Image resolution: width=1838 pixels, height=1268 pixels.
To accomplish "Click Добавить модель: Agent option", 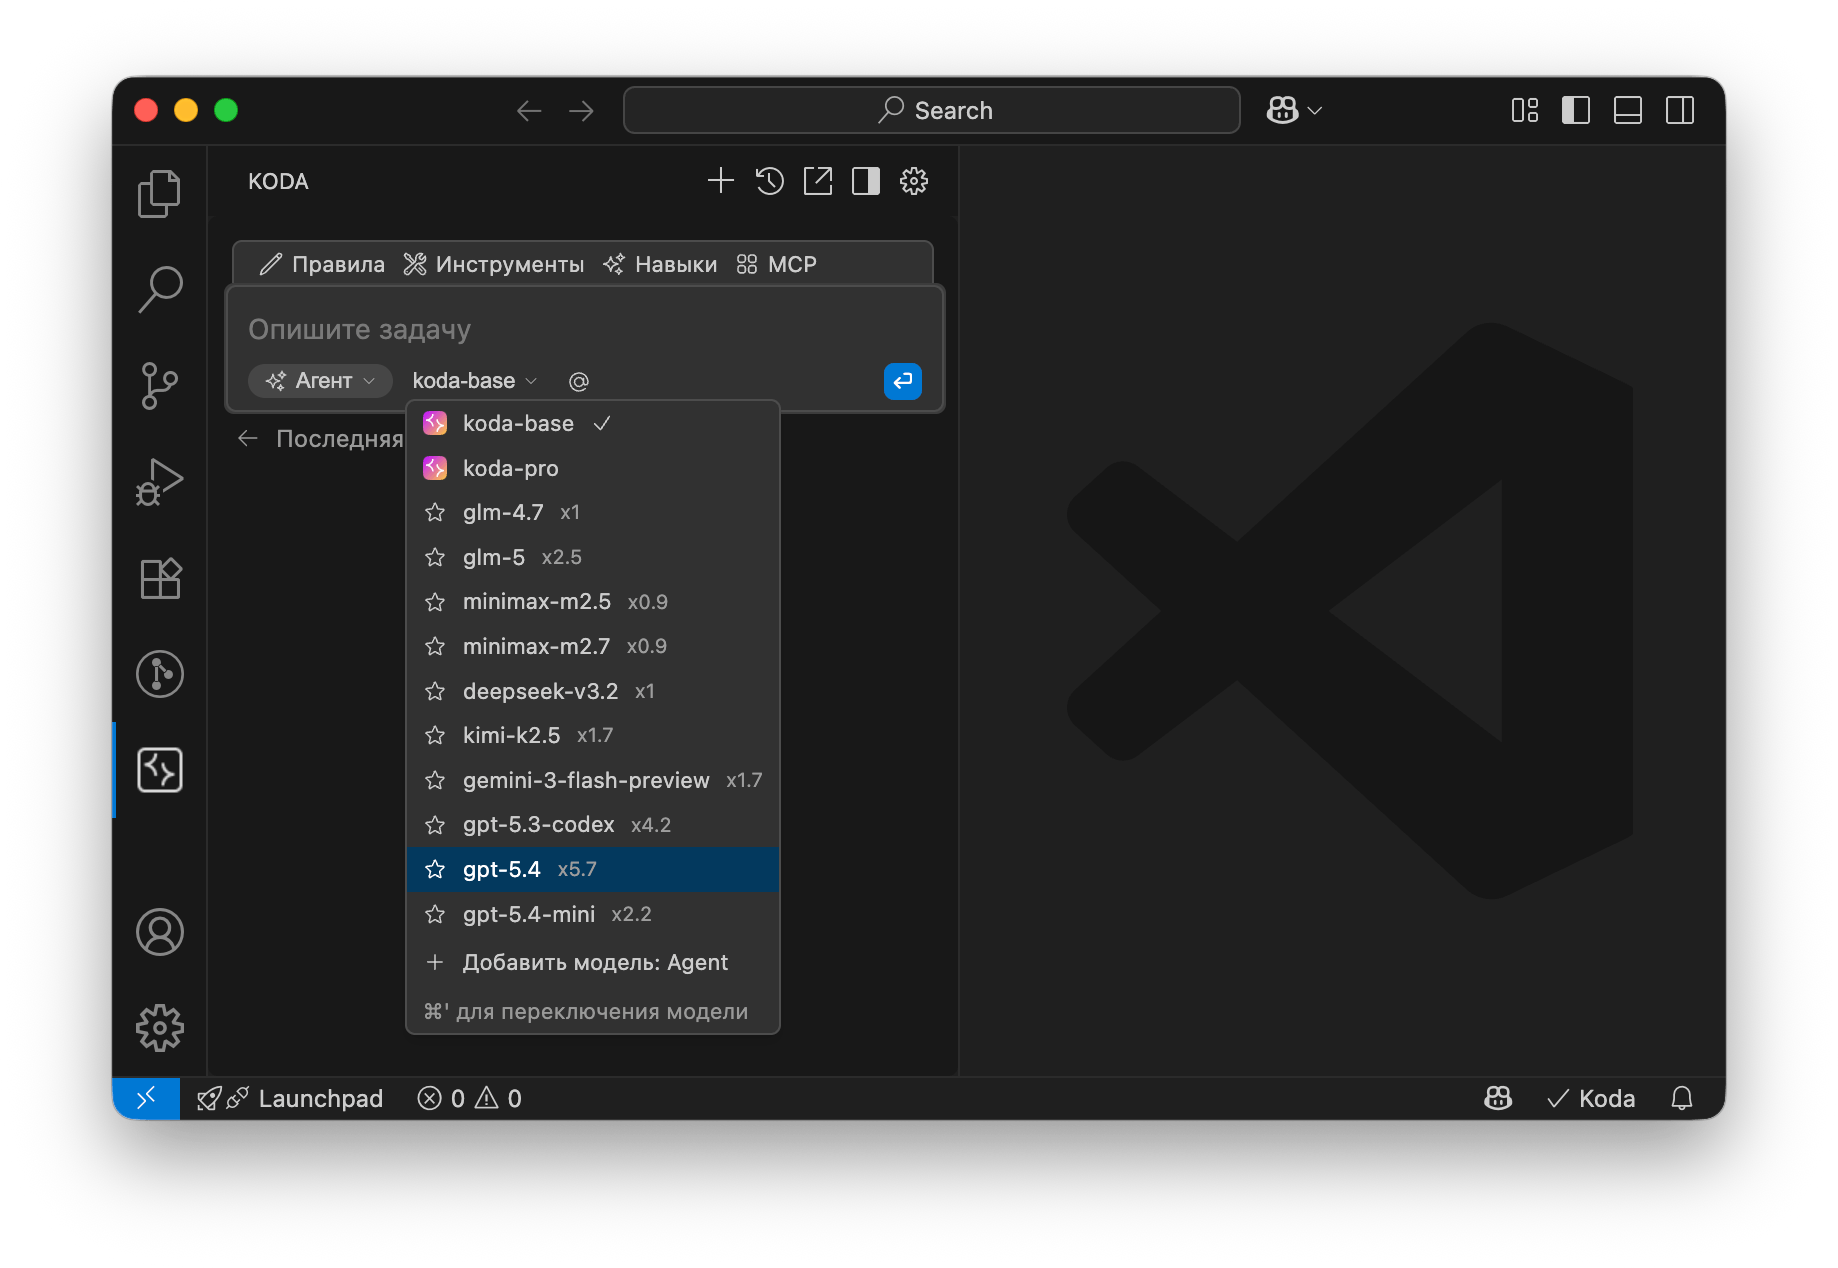I will (594, 963).
